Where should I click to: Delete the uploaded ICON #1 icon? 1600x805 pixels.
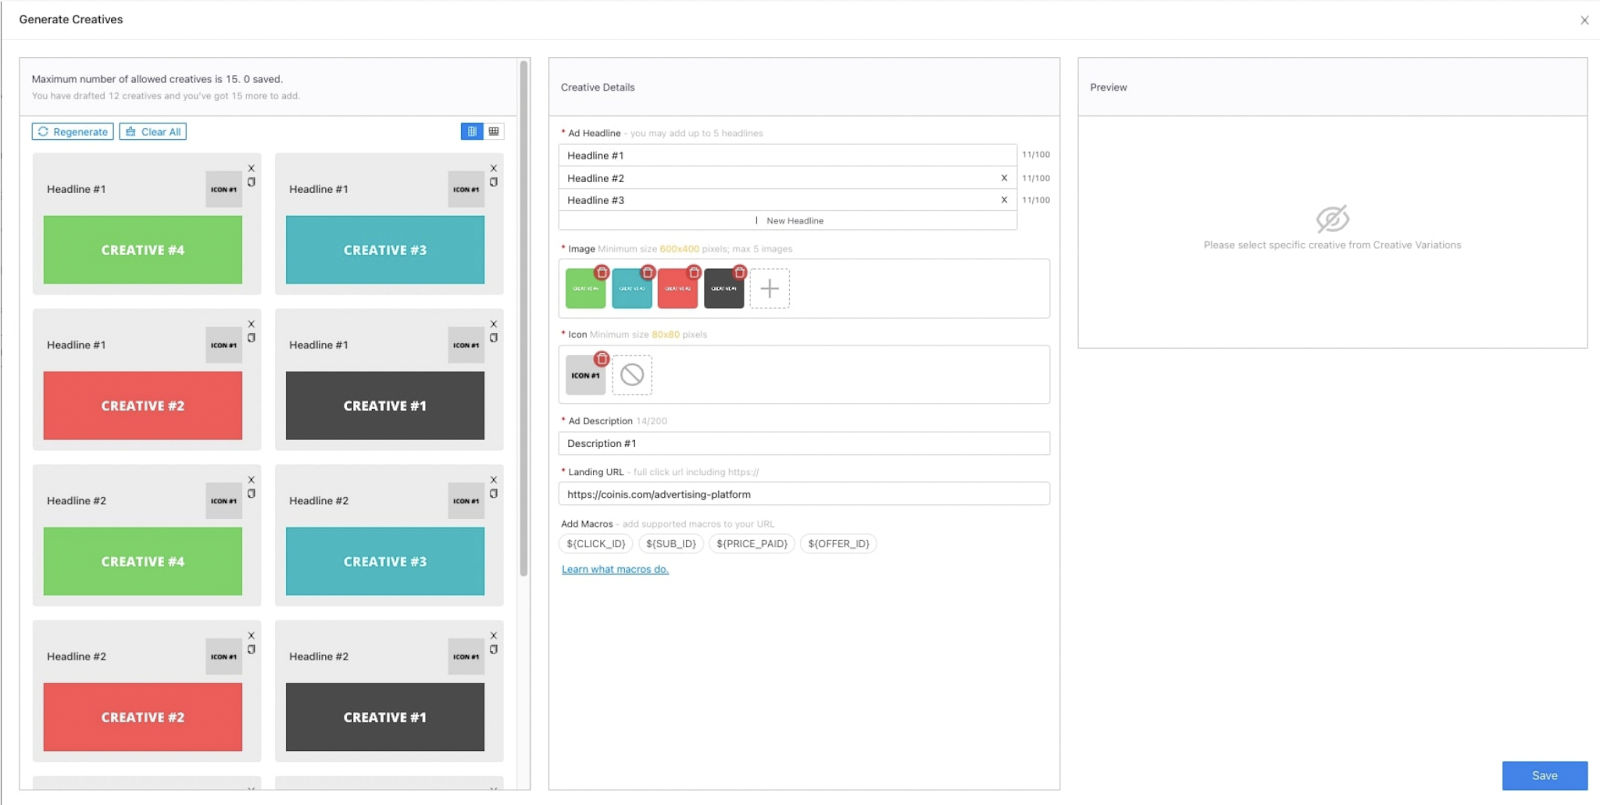(x=602, y=359)
